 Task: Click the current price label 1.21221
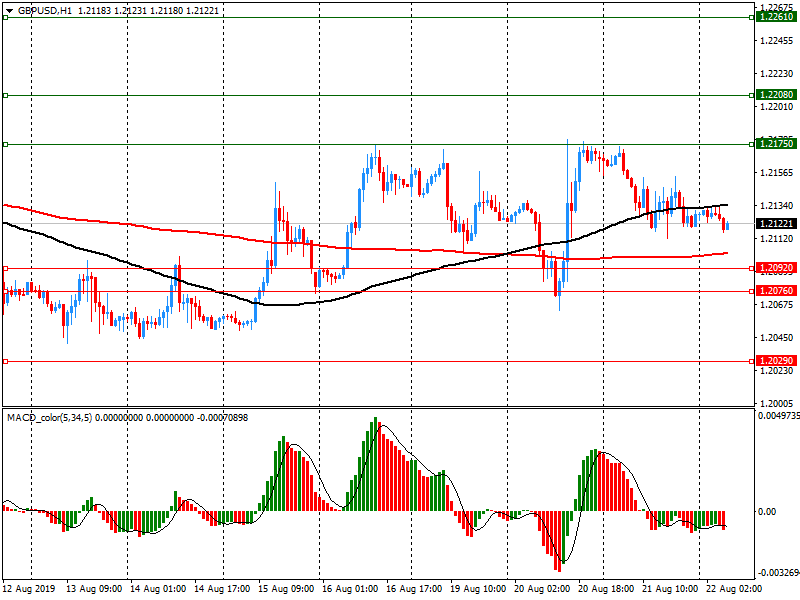click(776, 223)
